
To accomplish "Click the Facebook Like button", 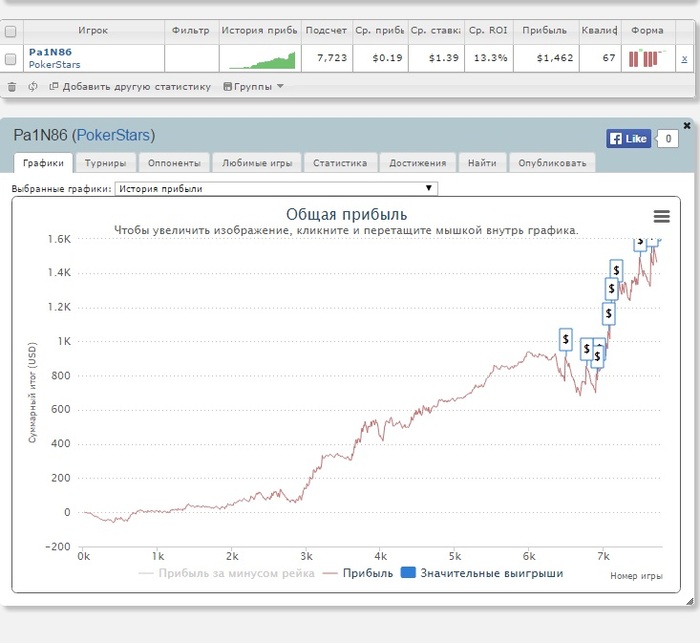I will click(x=629, y=138).
